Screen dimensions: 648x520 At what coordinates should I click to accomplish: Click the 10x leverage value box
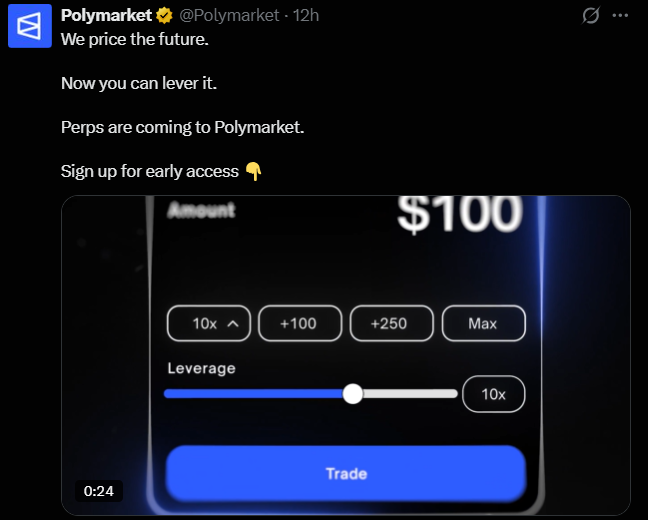coord(493,394)
